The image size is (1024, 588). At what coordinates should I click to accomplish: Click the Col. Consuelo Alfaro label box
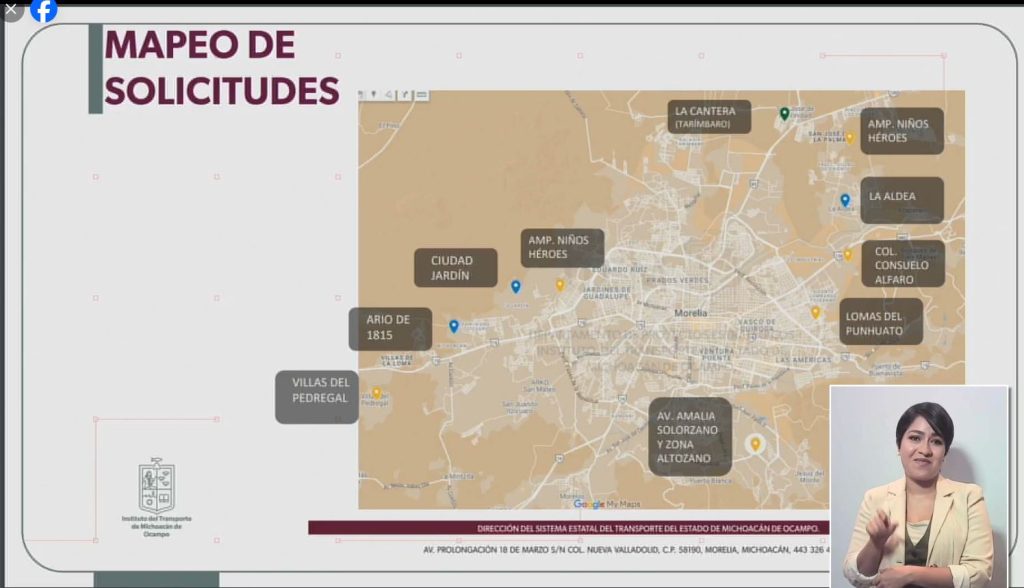(902, 264)
